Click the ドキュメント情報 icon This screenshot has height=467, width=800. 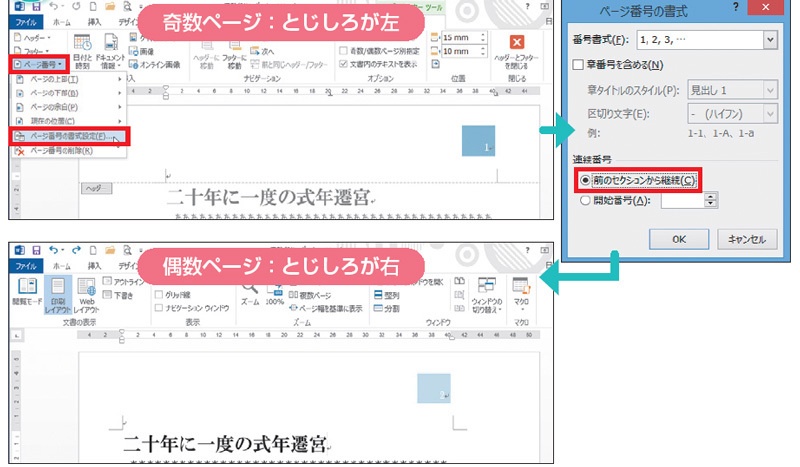tap(109, 42)
